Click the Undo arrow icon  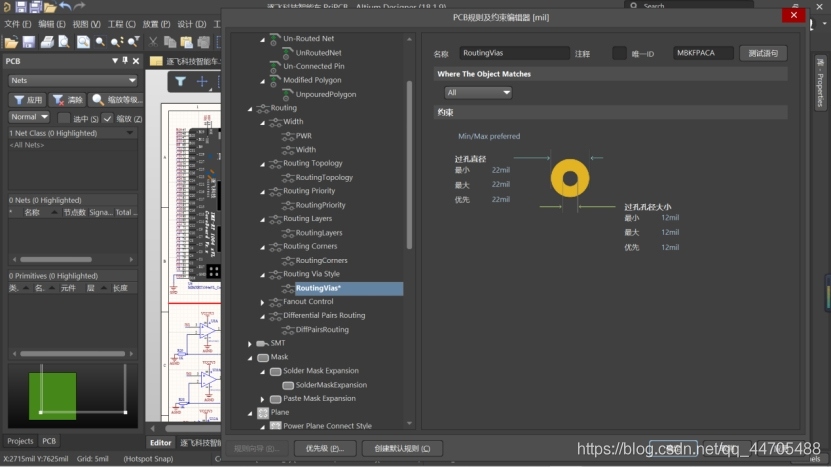point(65,6)
